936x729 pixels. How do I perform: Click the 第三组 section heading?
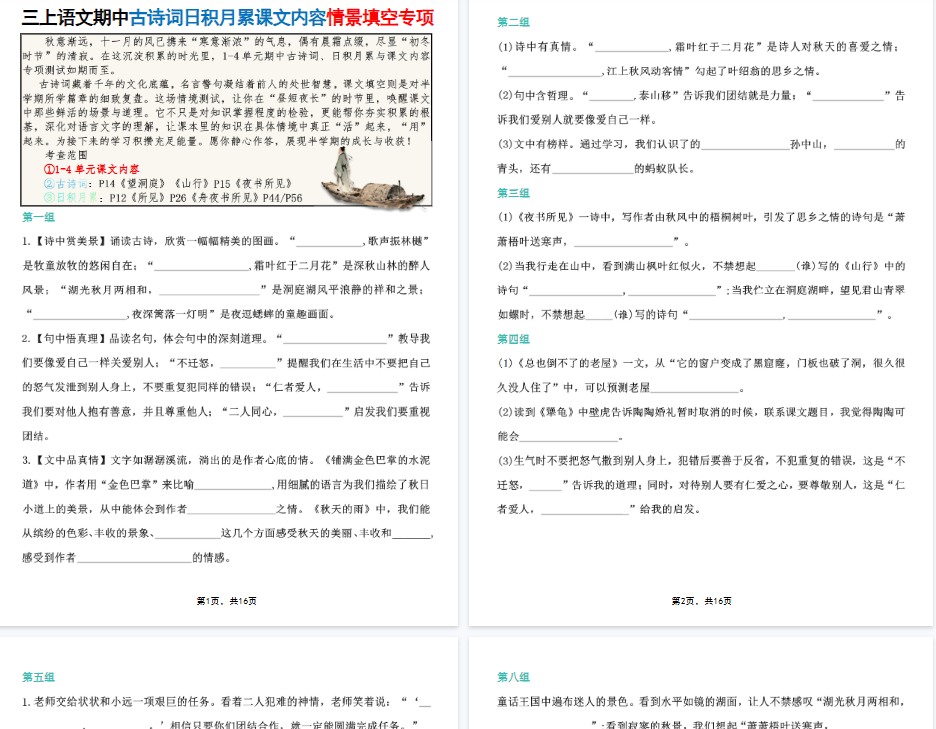[x=513, y=193]
